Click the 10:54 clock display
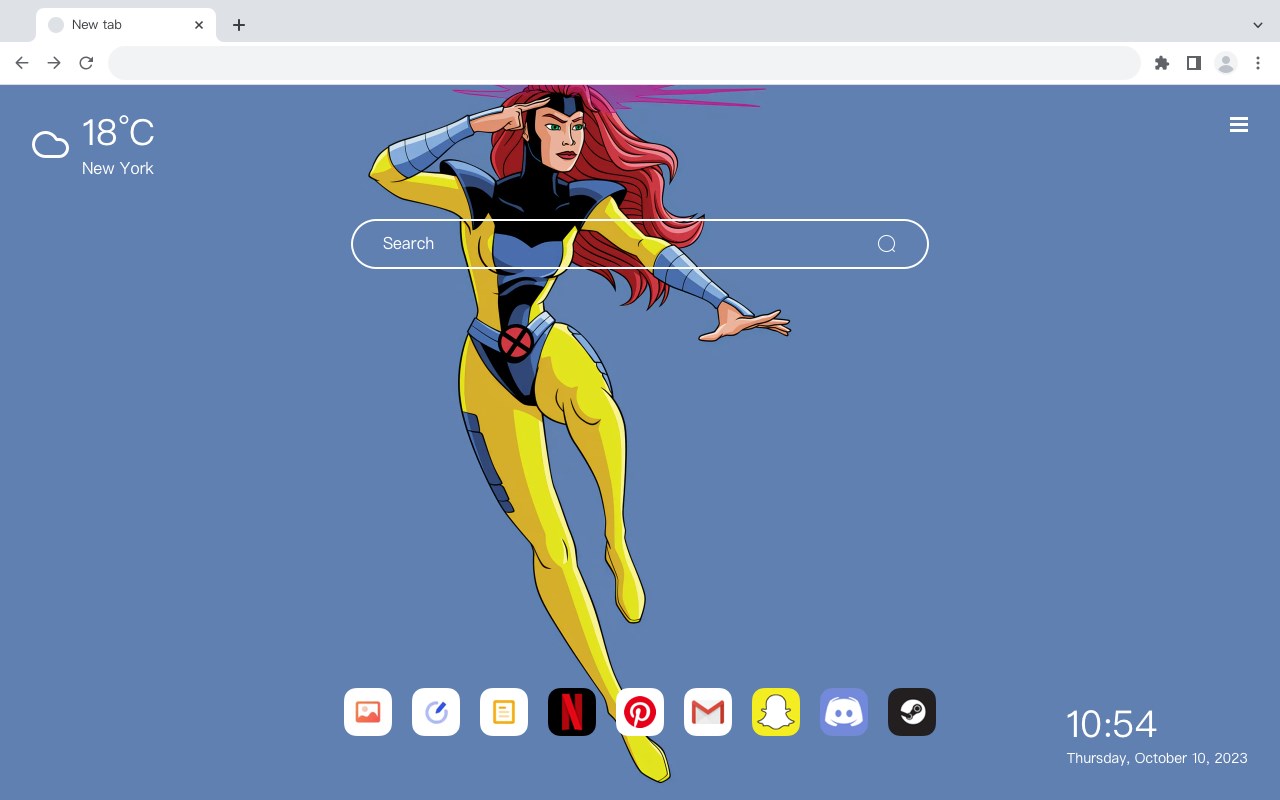Viewport: 1280px width, 800px height. (x=1111, y=724)
